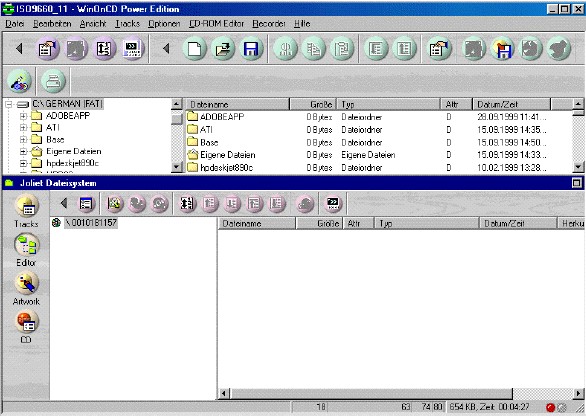Sort Joliet list by Datum/Zeit column
This screenshot has height=416, width=586.
[x=518, y=224]
